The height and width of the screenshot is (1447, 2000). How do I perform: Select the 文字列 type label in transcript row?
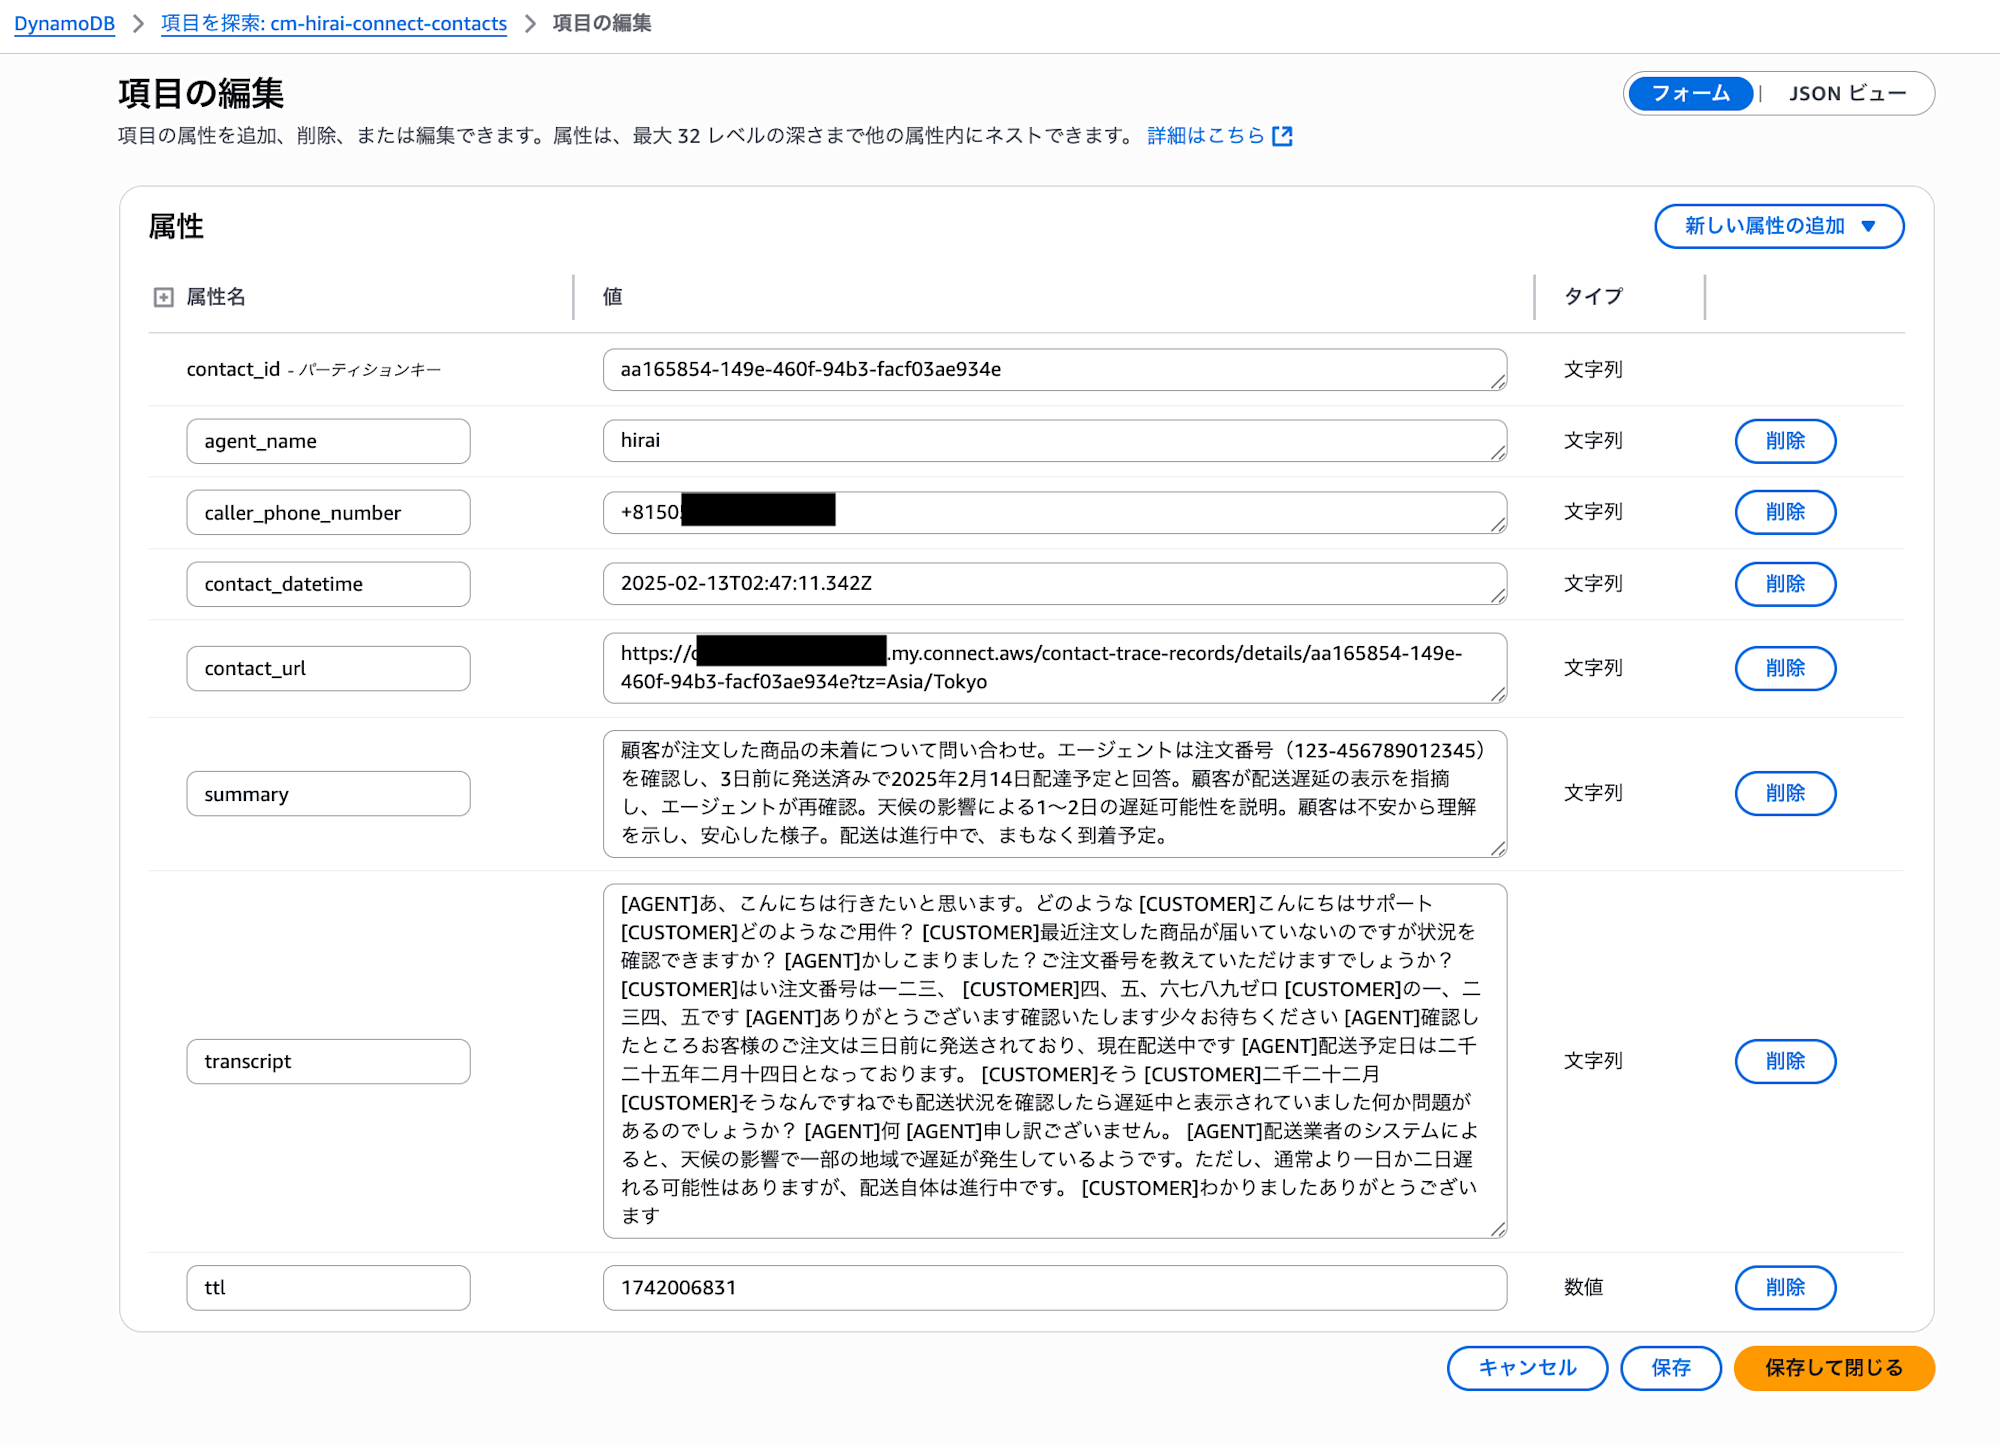[1593, 1061]
